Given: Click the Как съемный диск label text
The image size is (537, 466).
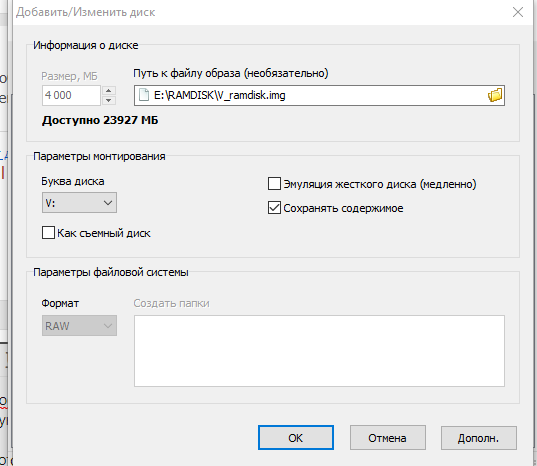Looking at the screenshot, I should pyautogui.click(x=104, y=233).
